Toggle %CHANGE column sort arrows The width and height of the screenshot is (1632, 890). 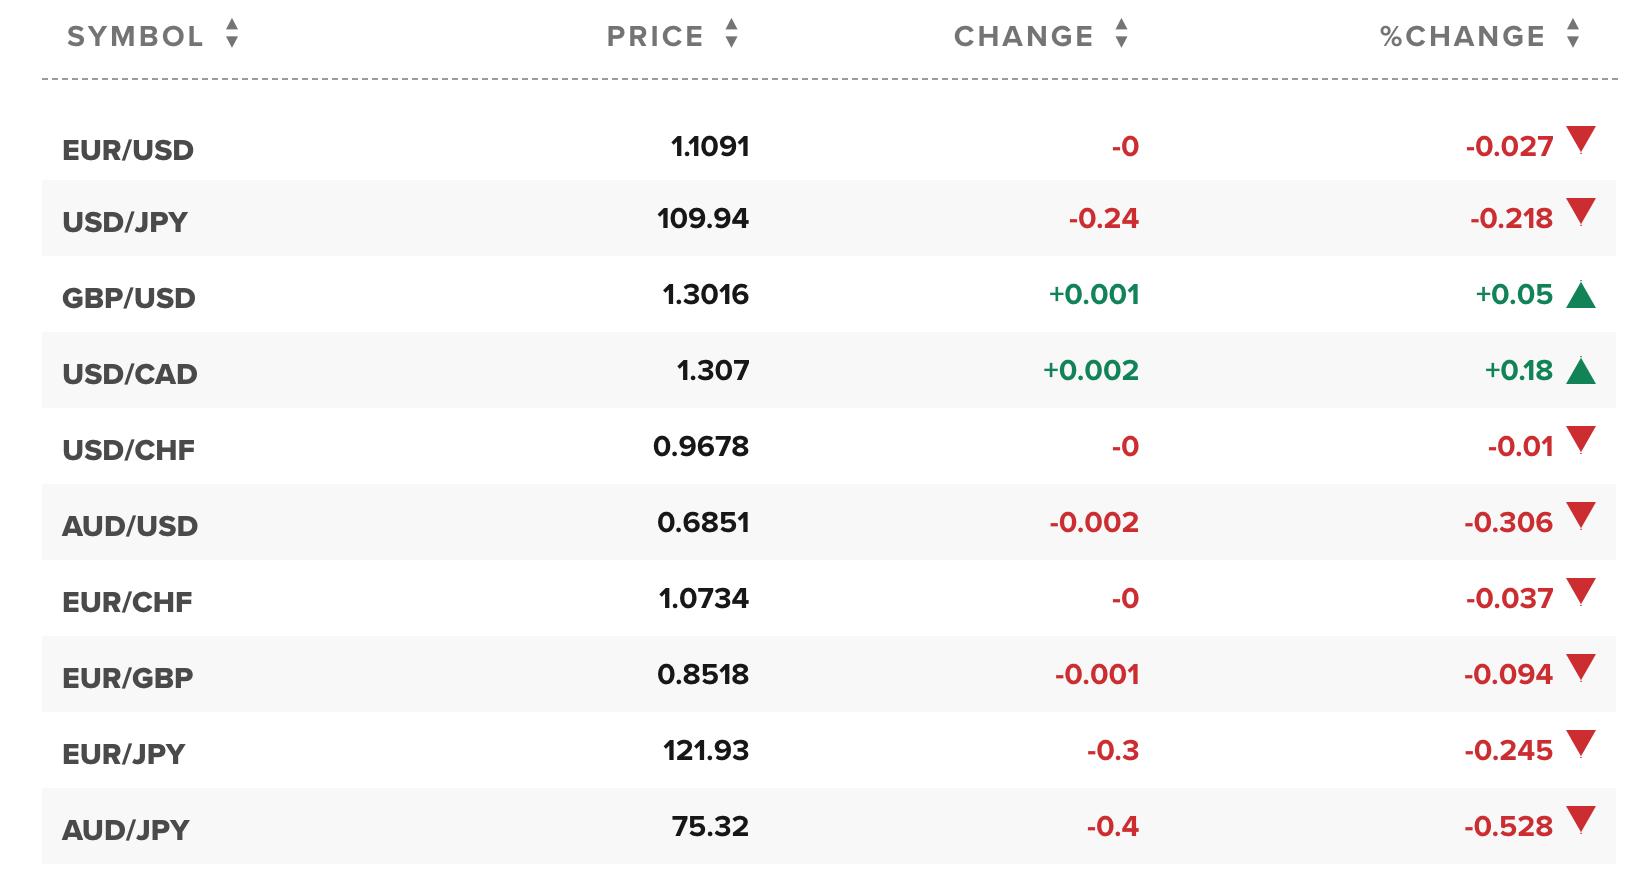(1573, 34)
